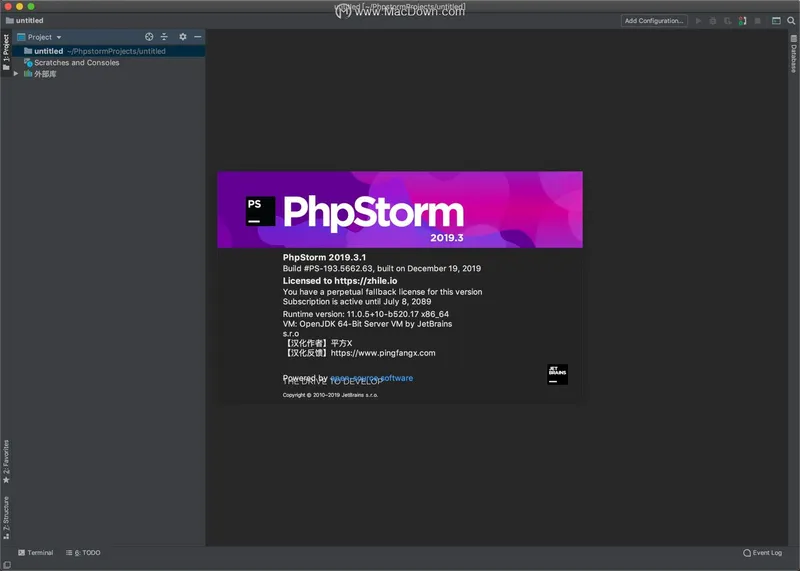Click the PhpStorm 2019.3.1 version heading
Screen dimensions: 800x571
[x=324, y=257]
